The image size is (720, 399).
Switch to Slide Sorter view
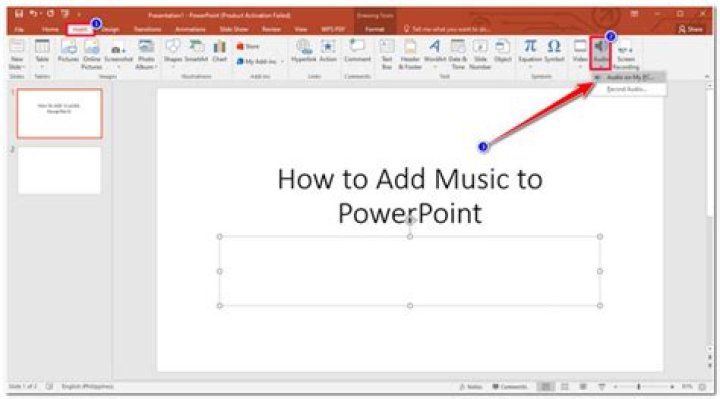565,387
